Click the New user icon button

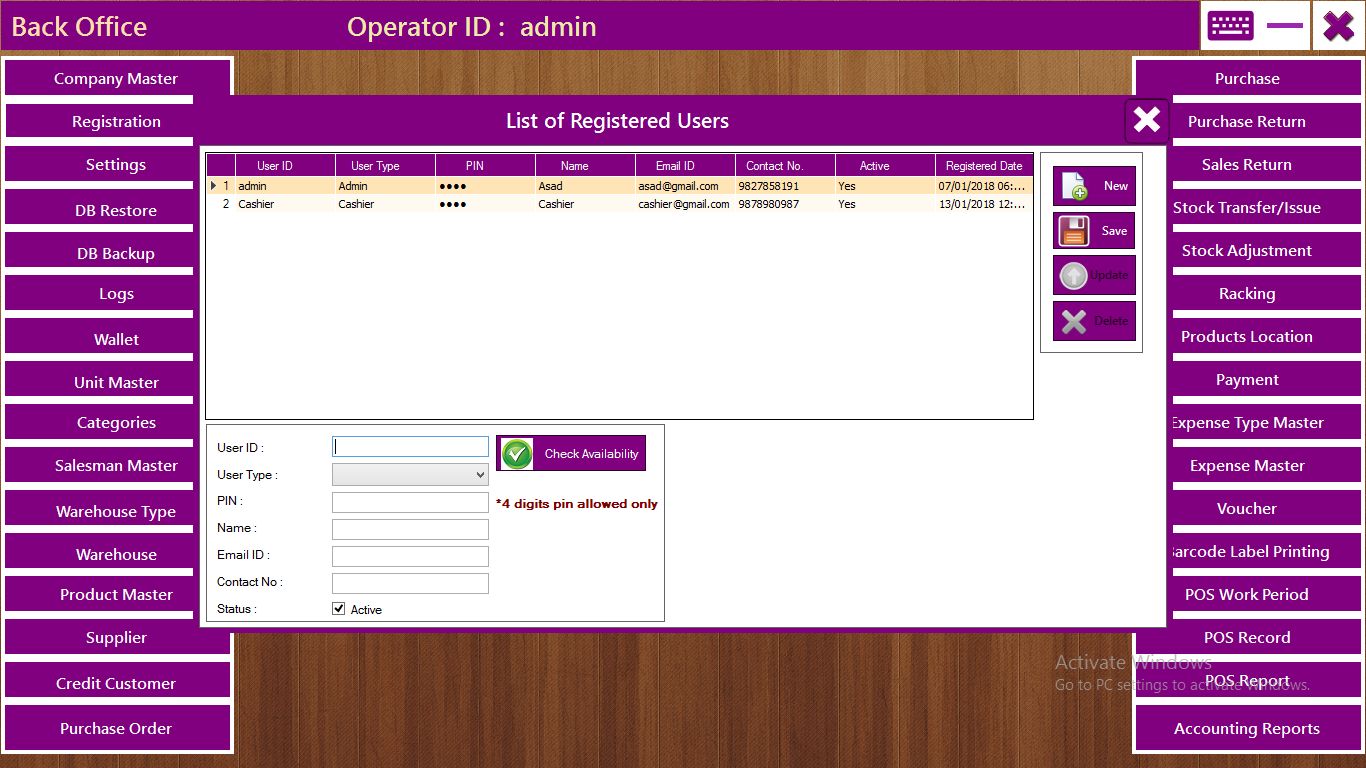[x=1074, y=186]
